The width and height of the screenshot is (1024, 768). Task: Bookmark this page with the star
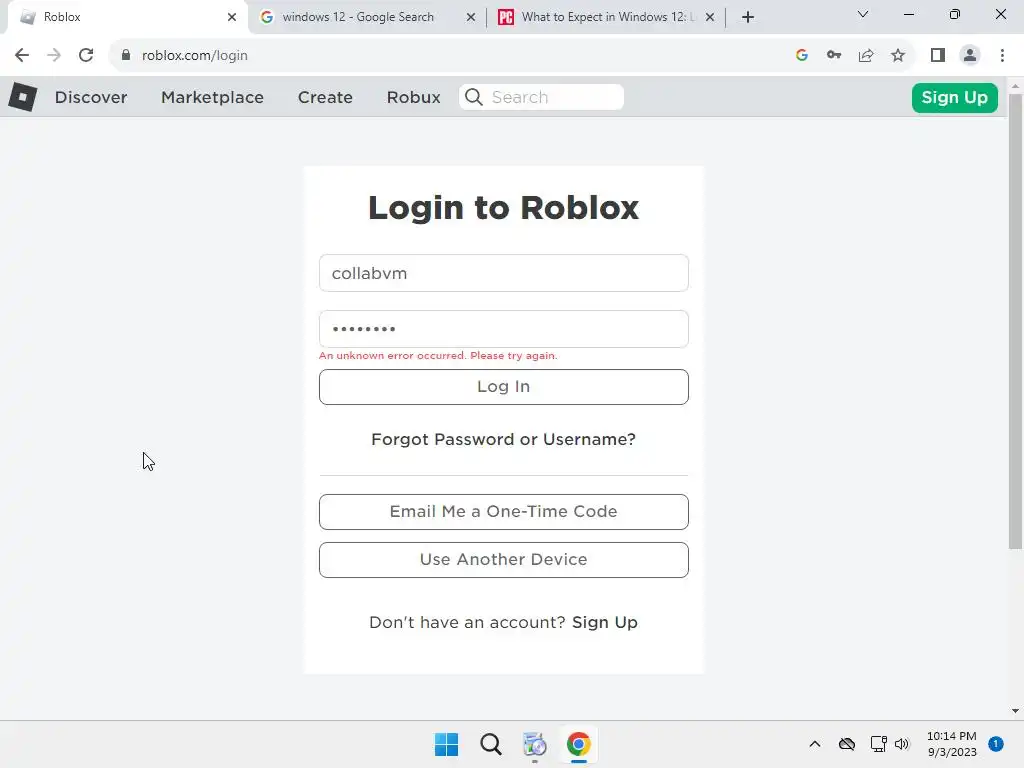(x=898, y=56)
